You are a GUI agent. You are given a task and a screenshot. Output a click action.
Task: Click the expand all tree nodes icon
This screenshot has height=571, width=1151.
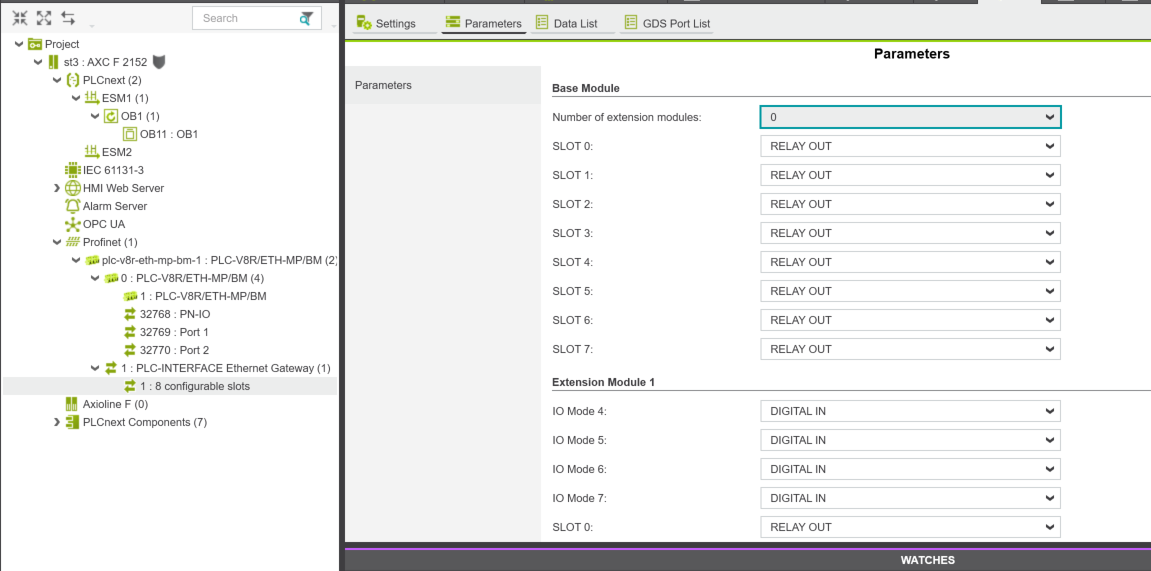coord(44,18)
